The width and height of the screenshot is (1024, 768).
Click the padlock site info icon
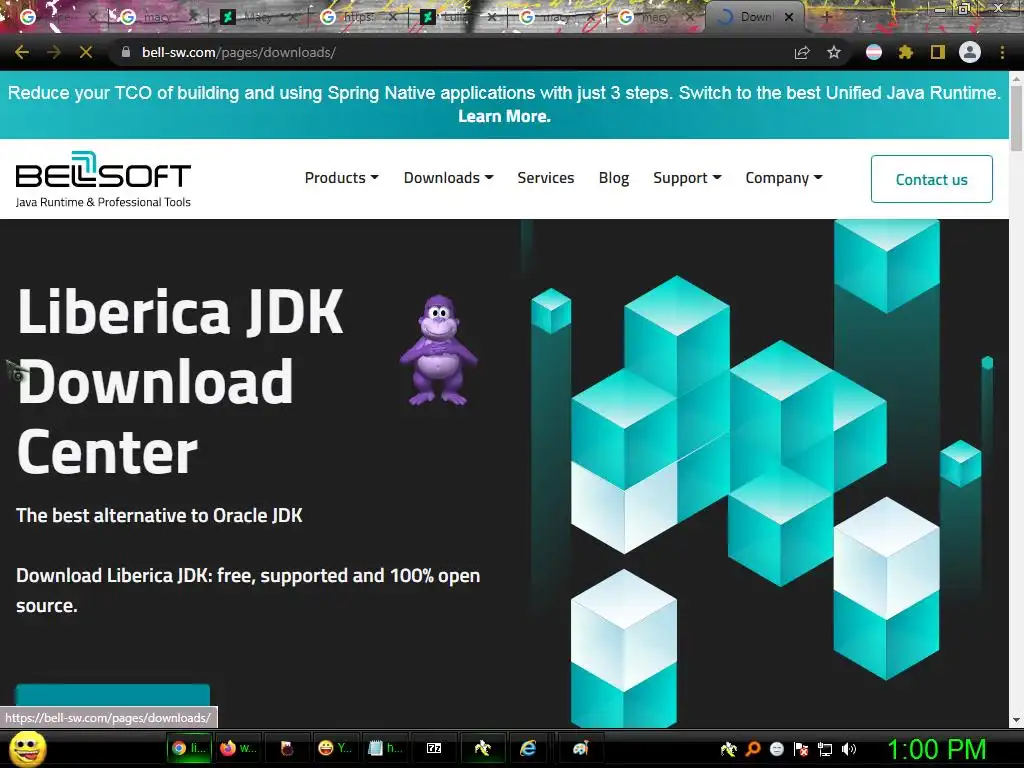(126, 52)
